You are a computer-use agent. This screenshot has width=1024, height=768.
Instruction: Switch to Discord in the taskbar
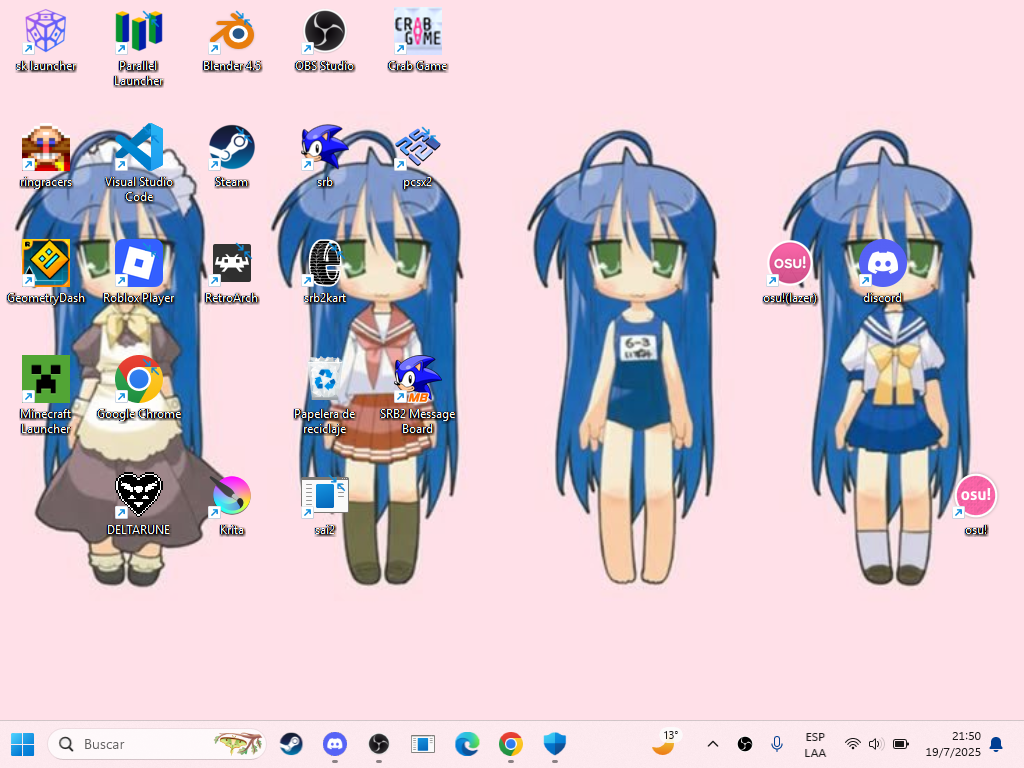click(x=335, y=744)
